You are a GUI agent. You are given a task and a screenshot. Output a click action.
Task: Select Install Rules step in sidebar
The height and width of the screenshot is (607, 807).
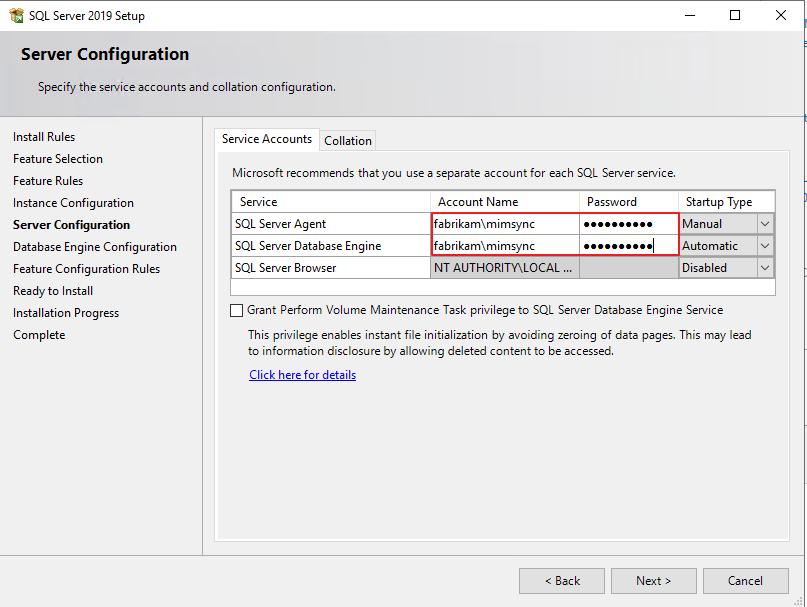click(44, 137)
